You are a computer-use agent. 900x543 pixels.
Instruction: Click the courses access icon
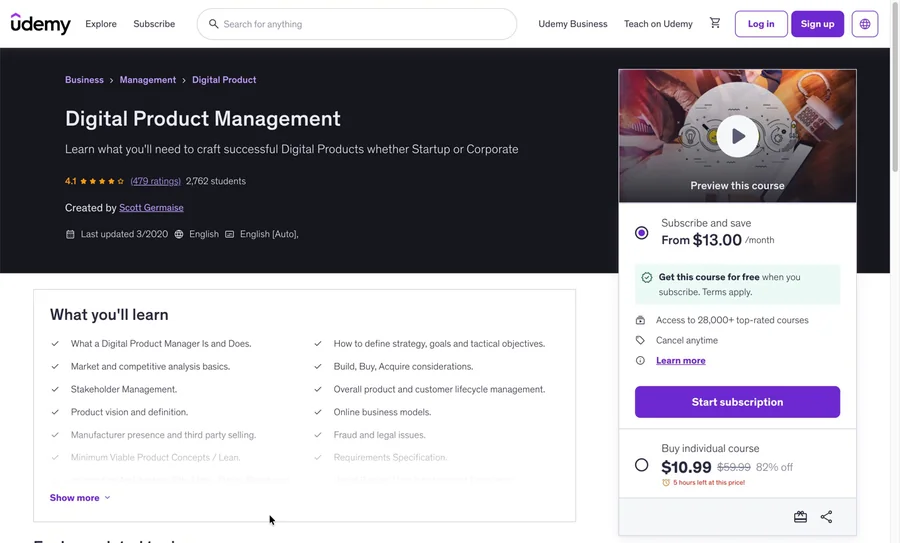(x=640, y=320)
